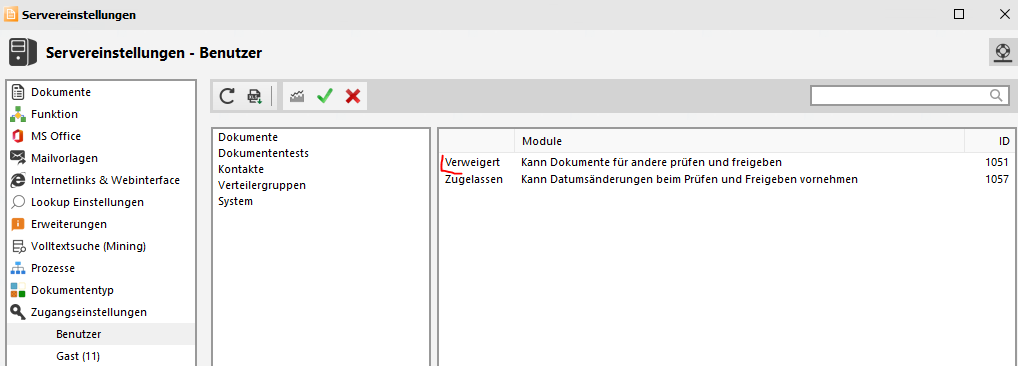The image size is (1018, 366).
Task: Close the Servereinstellungen window
Action: [x=1003, y=14]
